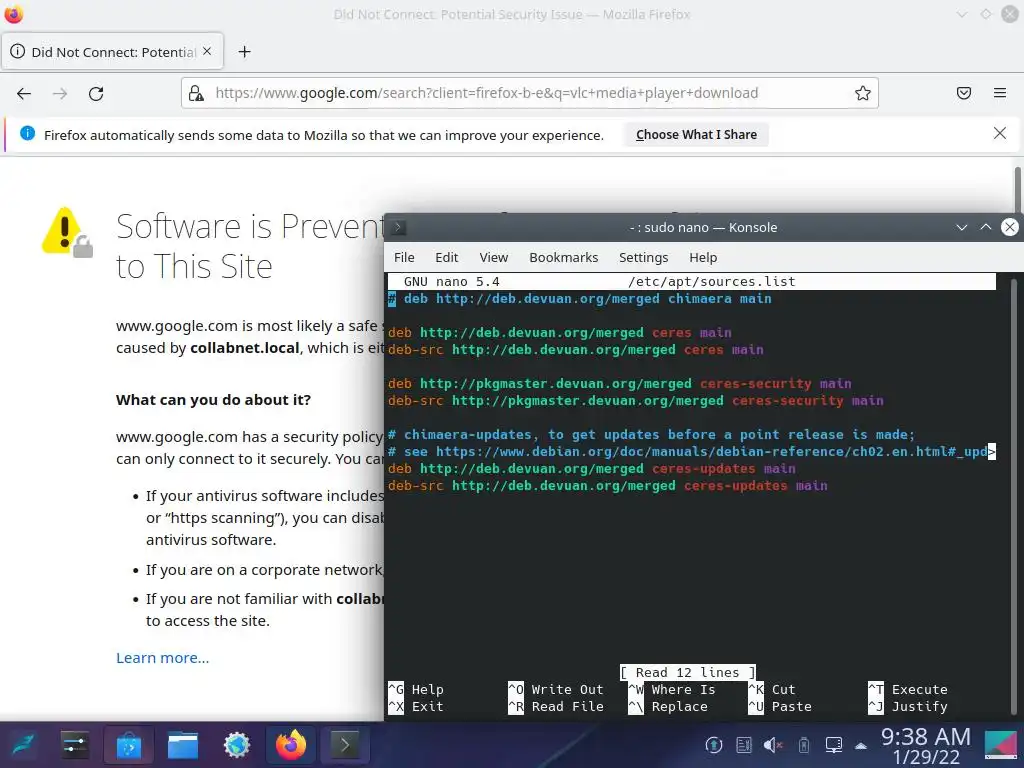This screenshot has height=768, width=1024.
Task: Click the ceres-security deb line
Action: pos(620,383)
